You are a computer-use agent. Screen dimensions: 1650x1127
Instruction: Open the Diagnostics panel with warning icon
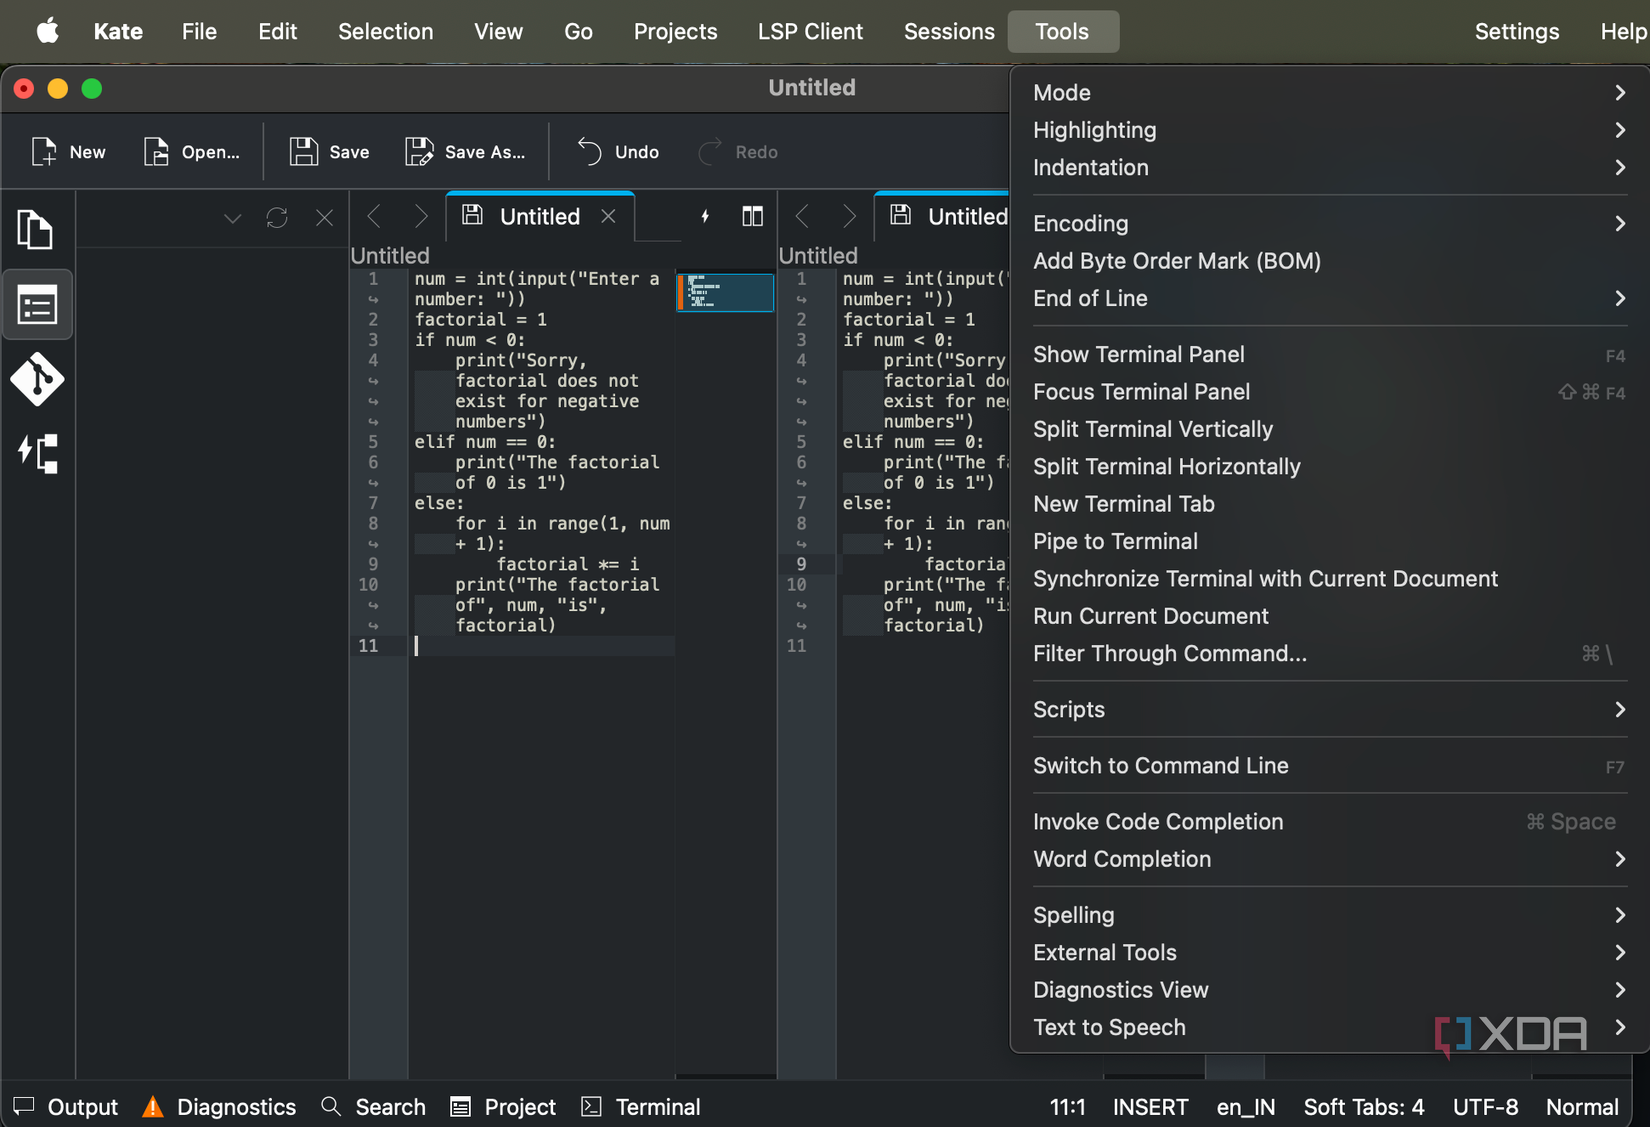tap(218, 1106)
